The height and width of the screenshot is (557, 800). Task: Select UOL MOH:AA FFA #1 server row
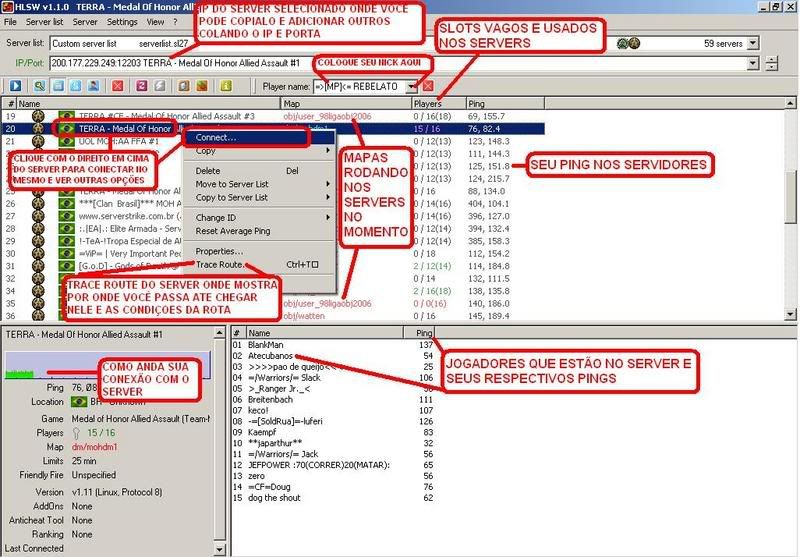273,141
